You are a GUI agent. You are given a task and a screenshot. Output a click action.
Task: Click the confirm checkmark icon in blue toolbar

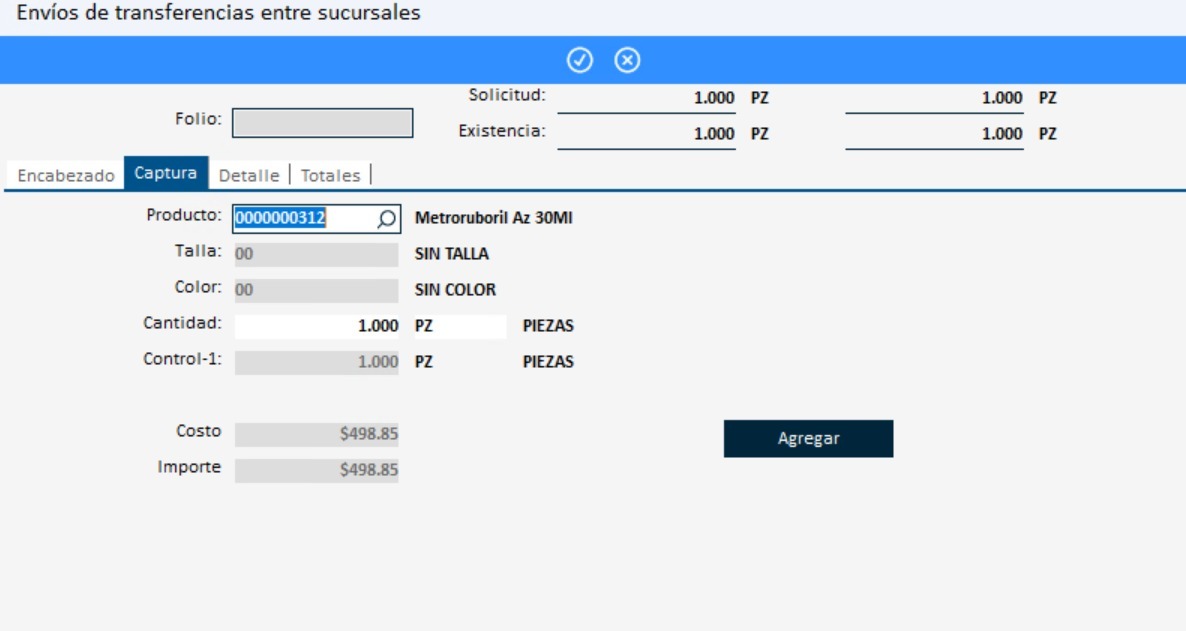(579, 61)
